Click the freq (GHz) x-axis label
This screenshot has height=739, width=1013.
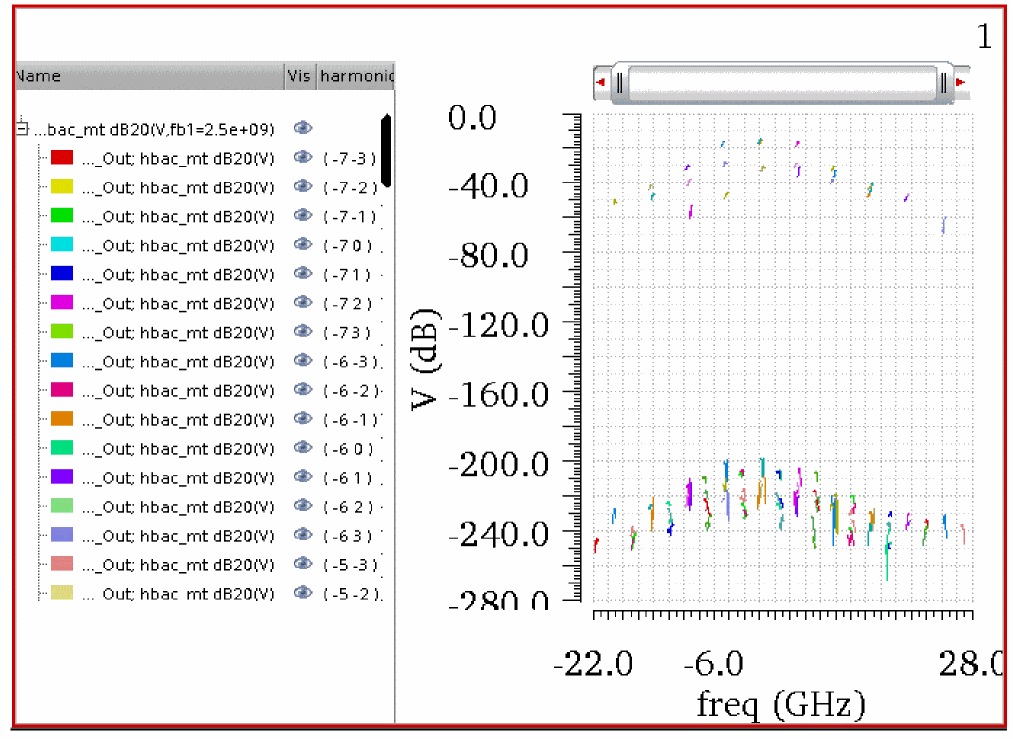(780, 705)
